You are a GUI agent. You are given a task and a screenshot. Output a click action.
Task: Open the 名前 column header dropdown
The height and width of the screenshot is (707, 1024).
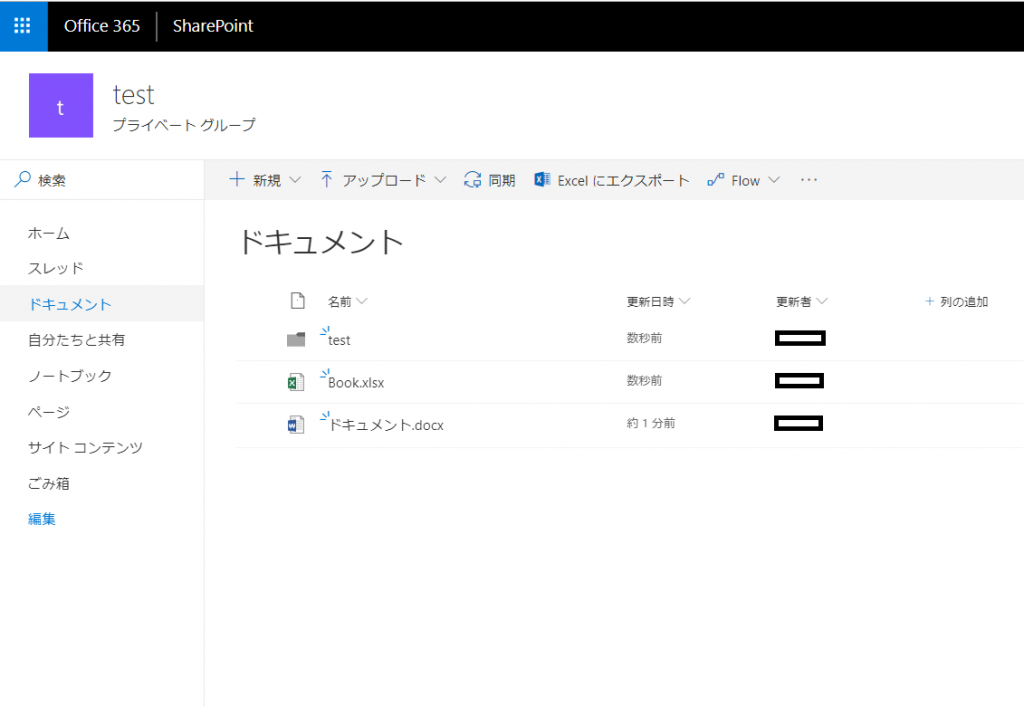tap(362, 301)
